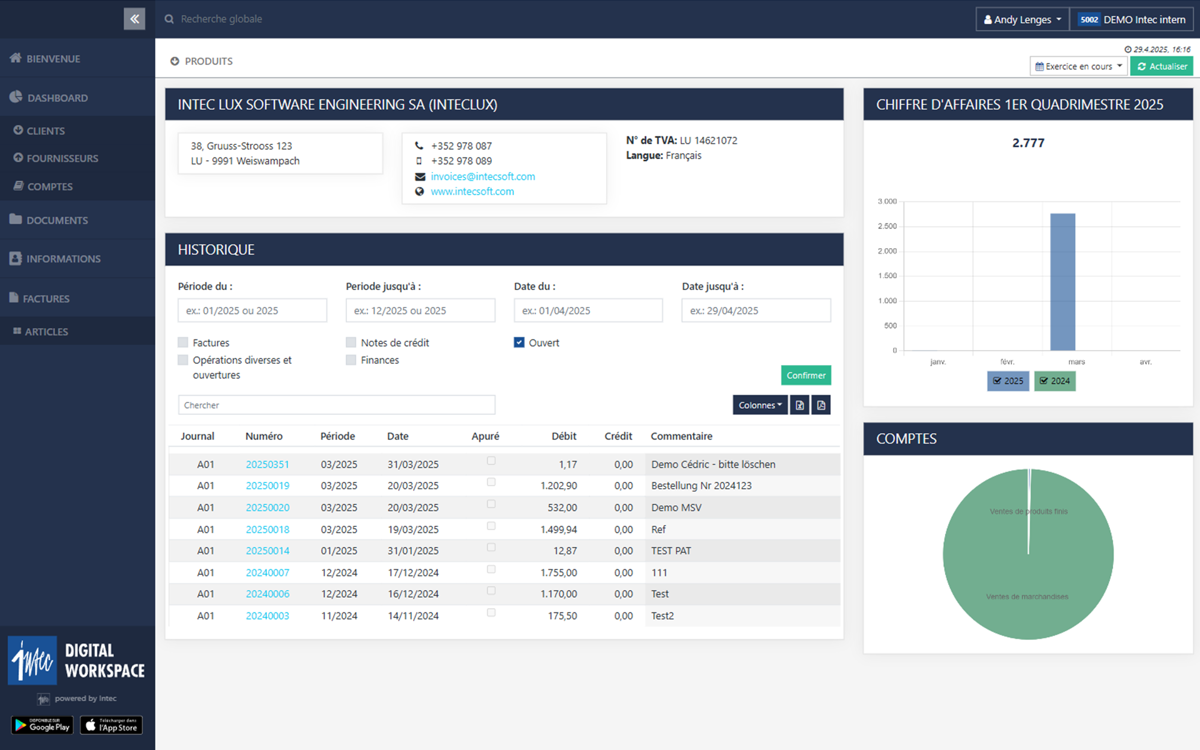
Task: Click the Intec Digital Workspace logo
Action: point(77,661)
